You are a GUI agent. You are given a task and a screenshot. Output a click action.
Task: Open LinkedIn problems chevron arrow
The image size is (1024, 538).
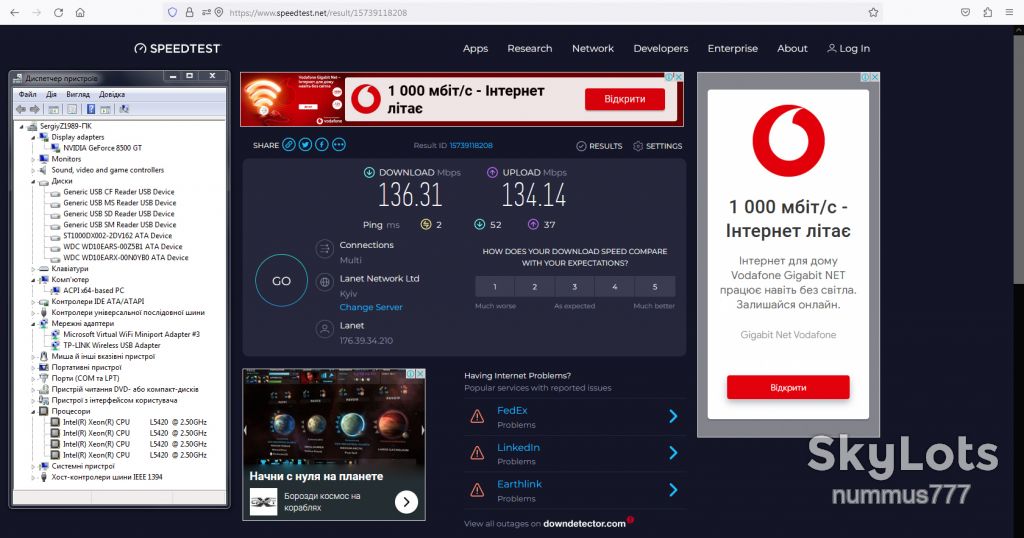(673, 453)
